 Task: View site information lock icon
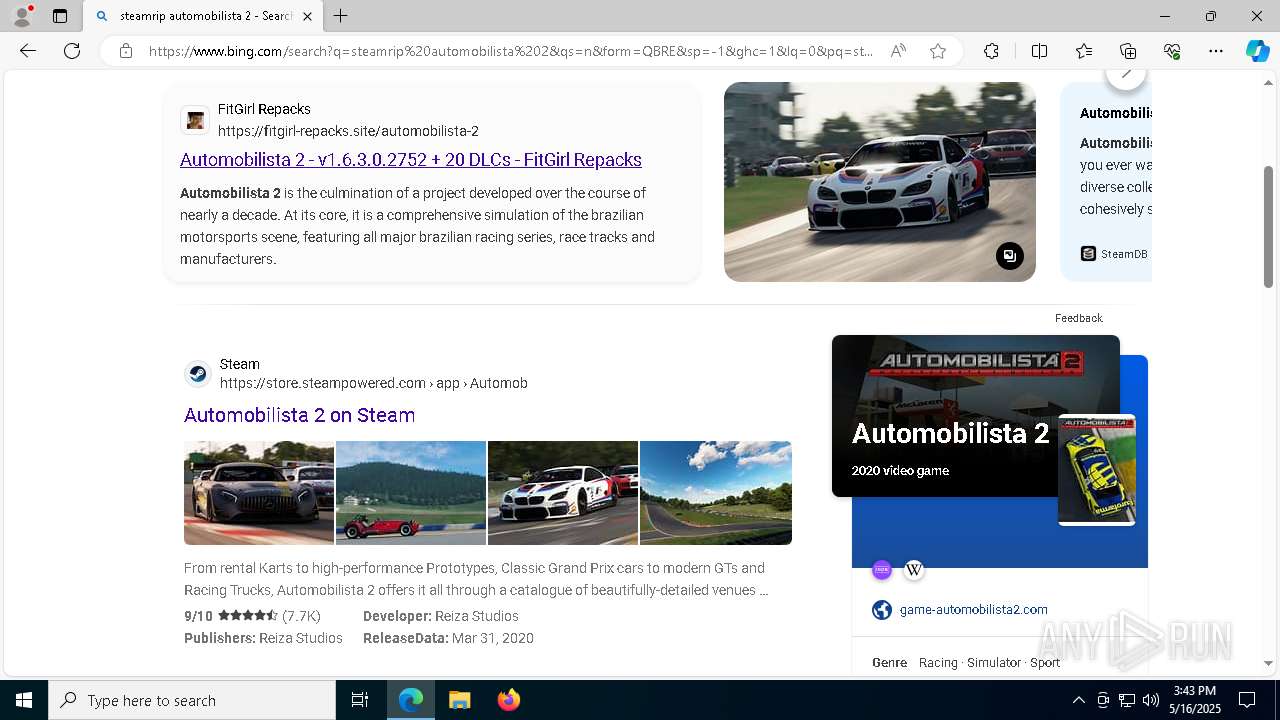click(x=126, y=51)
